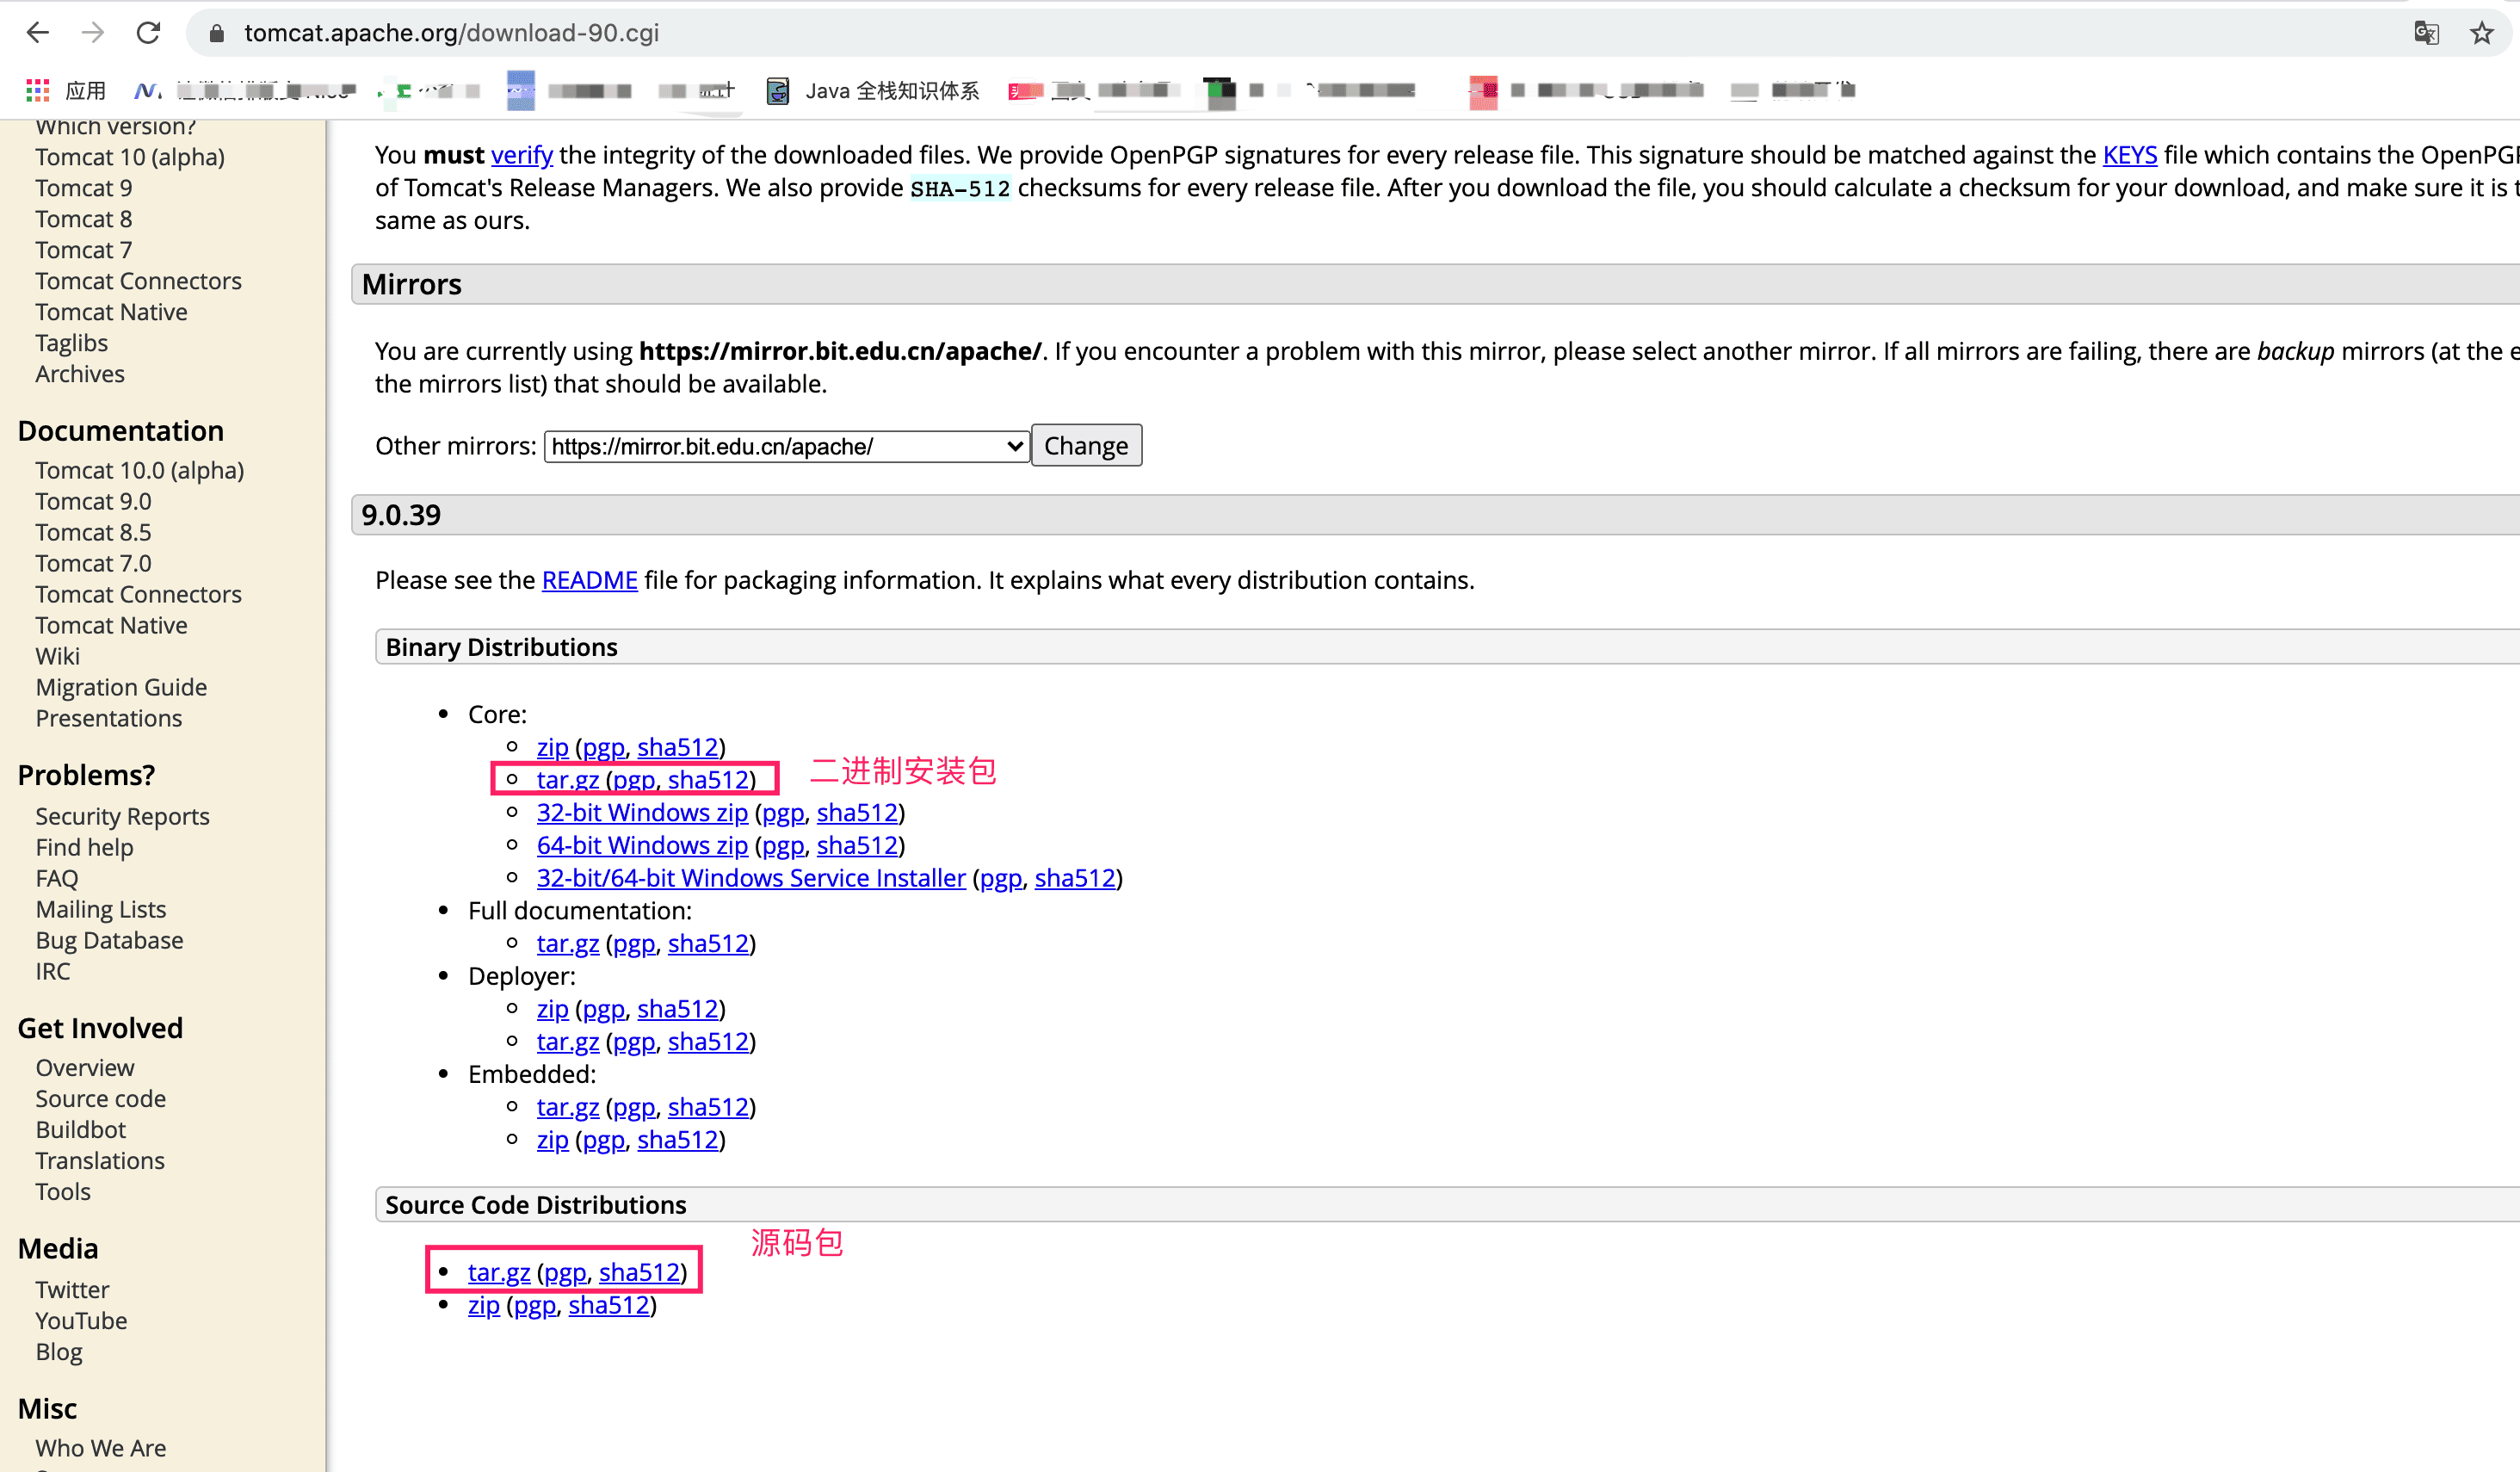Reload the page with refresh icon
The height and width of the screenshot is (1472, 2520).
pyautogui.click(x=148, y=33)
